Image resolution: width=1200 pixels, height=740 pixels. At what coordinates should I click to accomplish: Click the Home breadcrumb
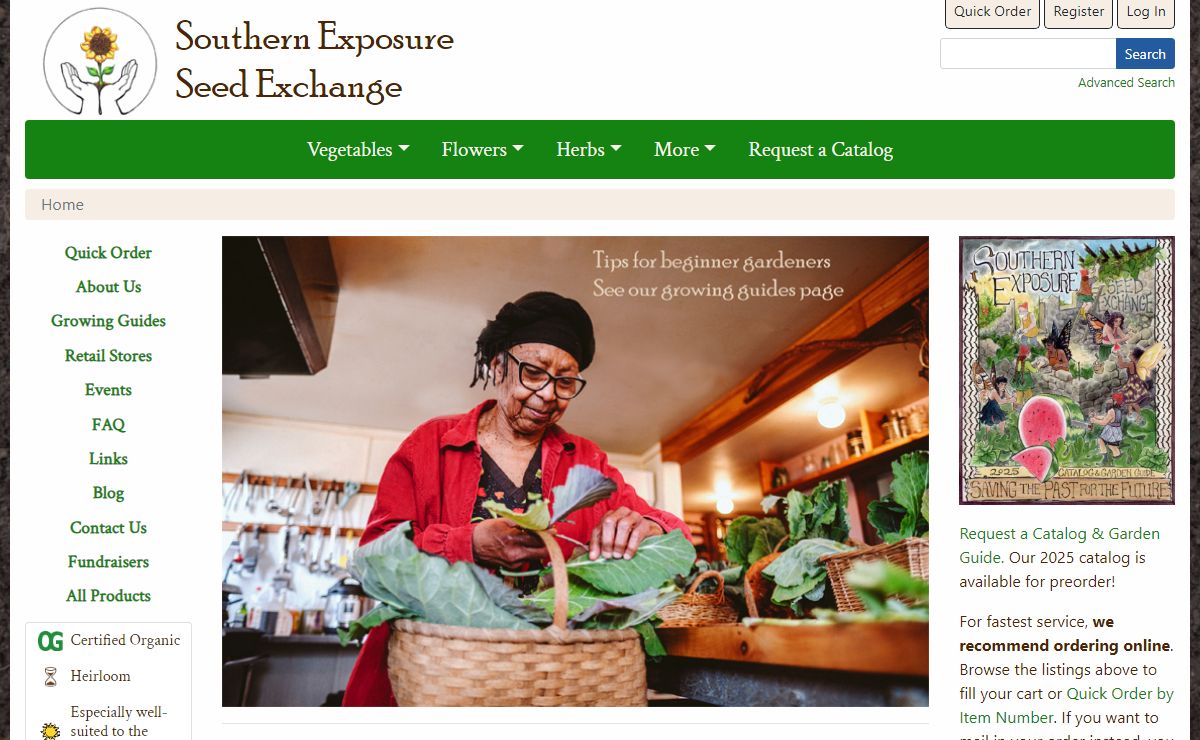point(62,204)
